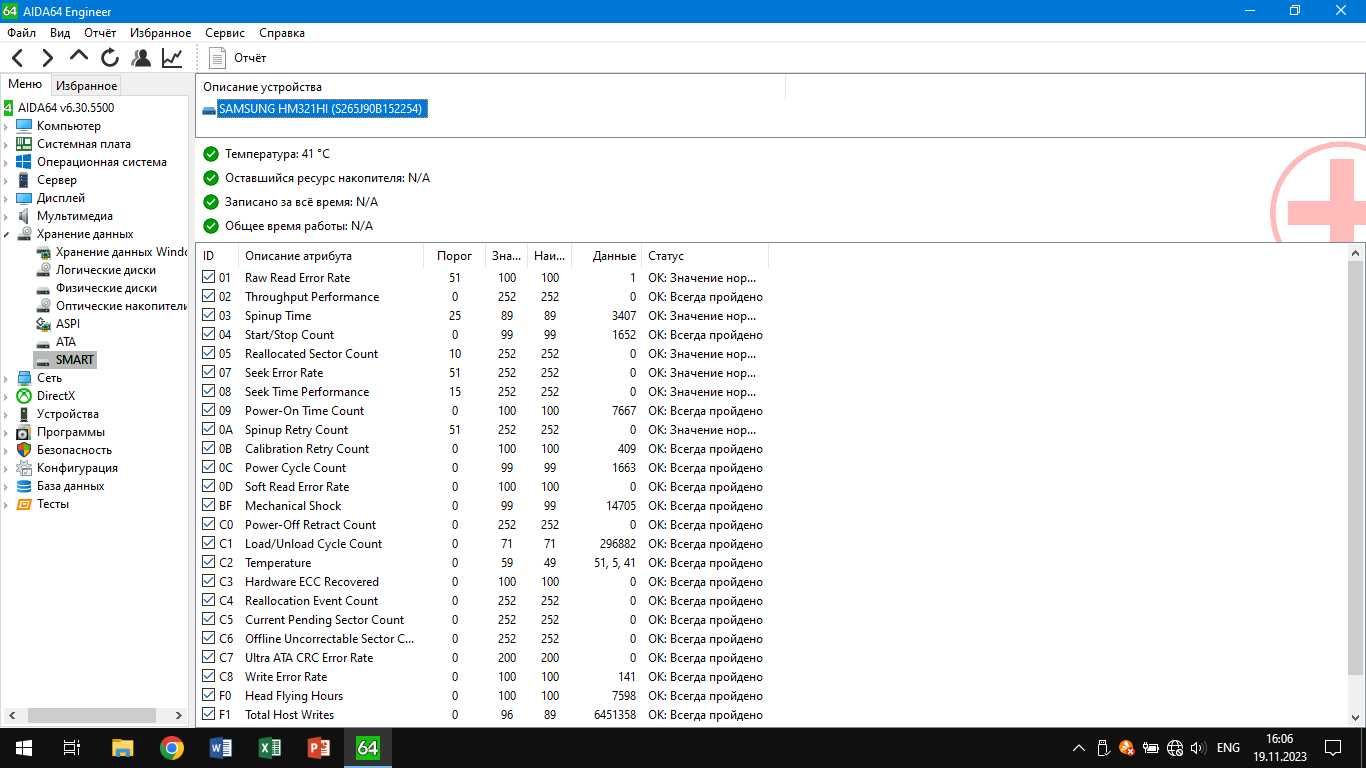Expand the Системная плата node
Image resolution: width=1366 pixels, height=768 pixels.
(7, 144)
